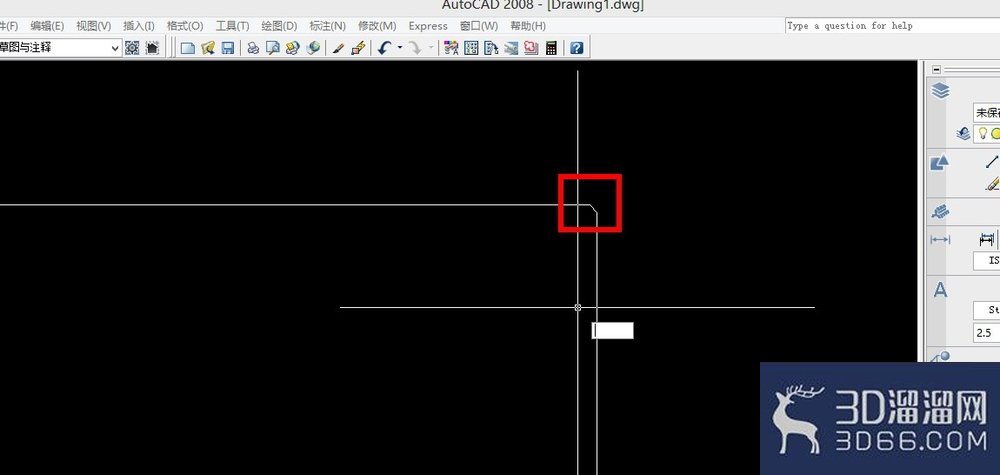Open the 绘图(D) menu
The width and height of the screenshot is (1000, 475).
[279, 26]
